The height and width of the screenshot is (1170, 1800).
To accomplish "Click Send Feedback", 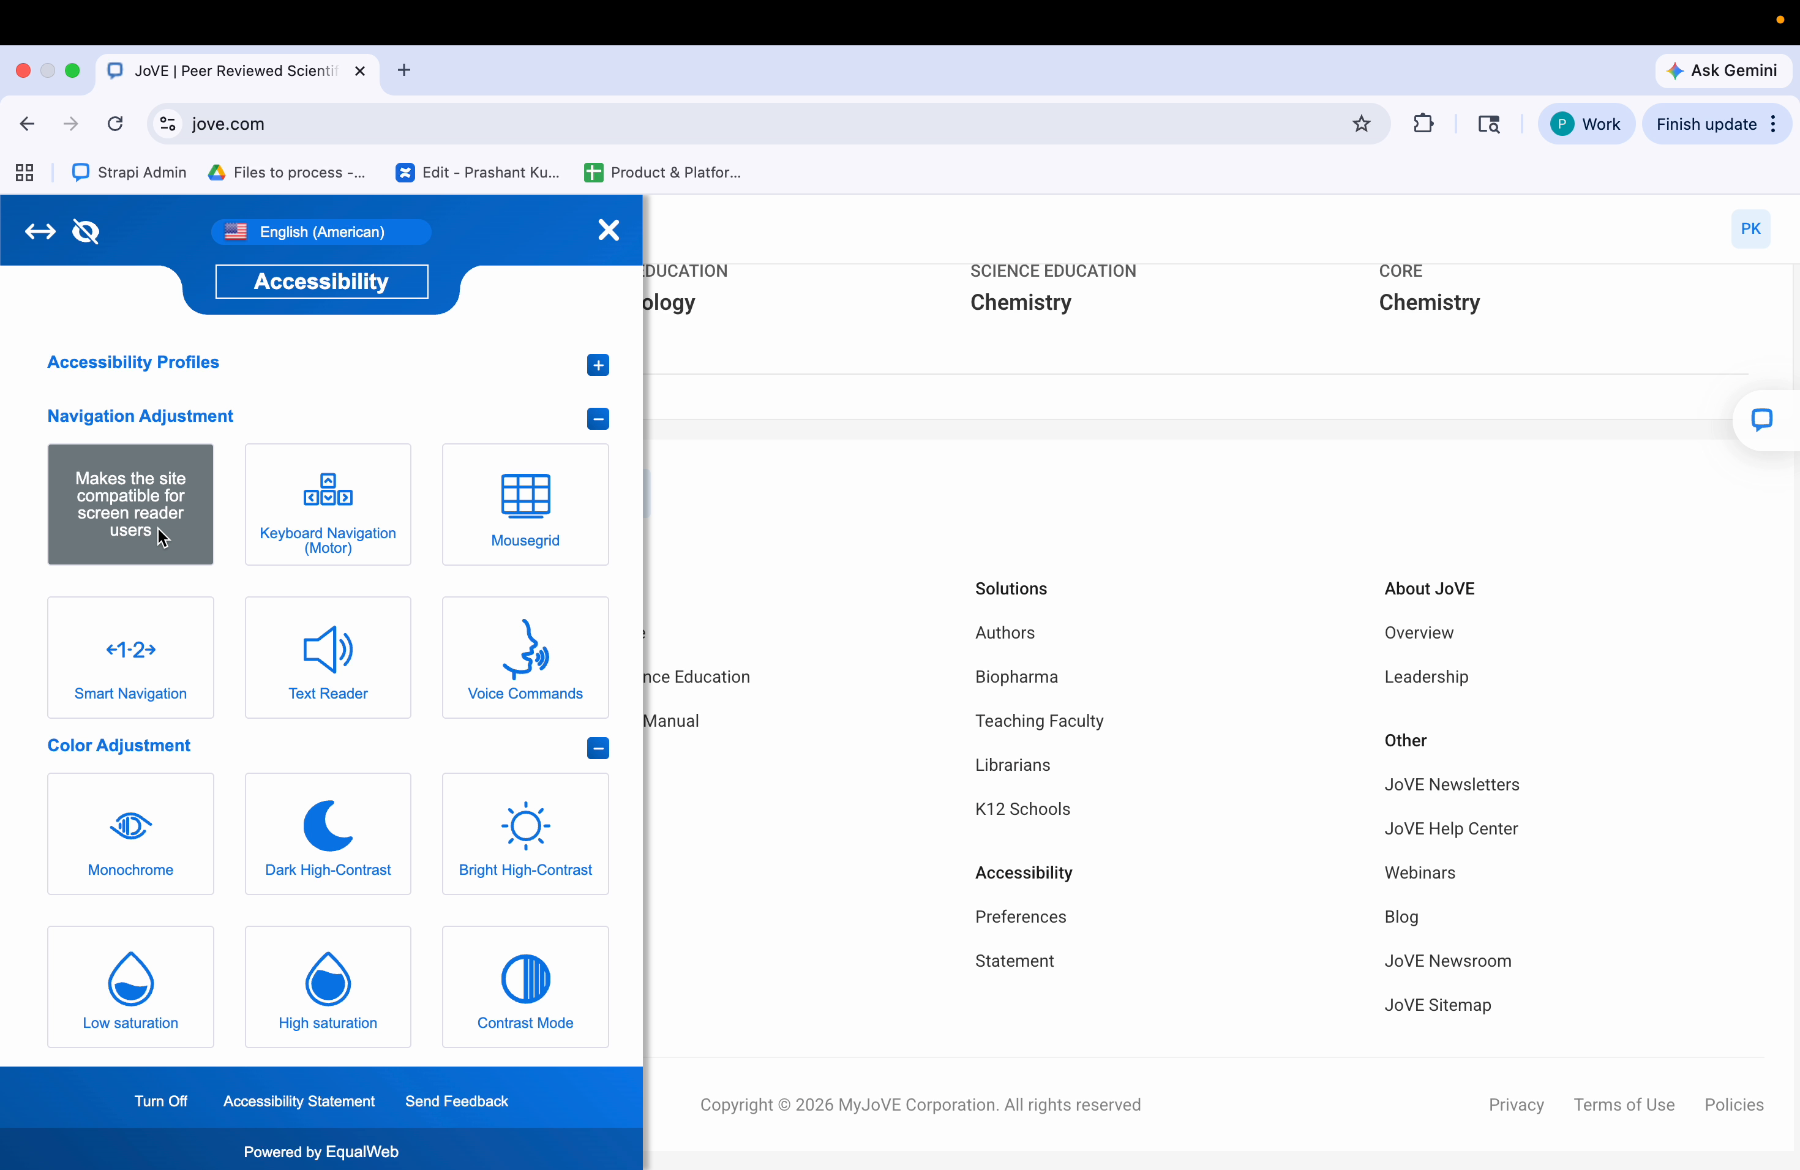I will (457, 1101).
